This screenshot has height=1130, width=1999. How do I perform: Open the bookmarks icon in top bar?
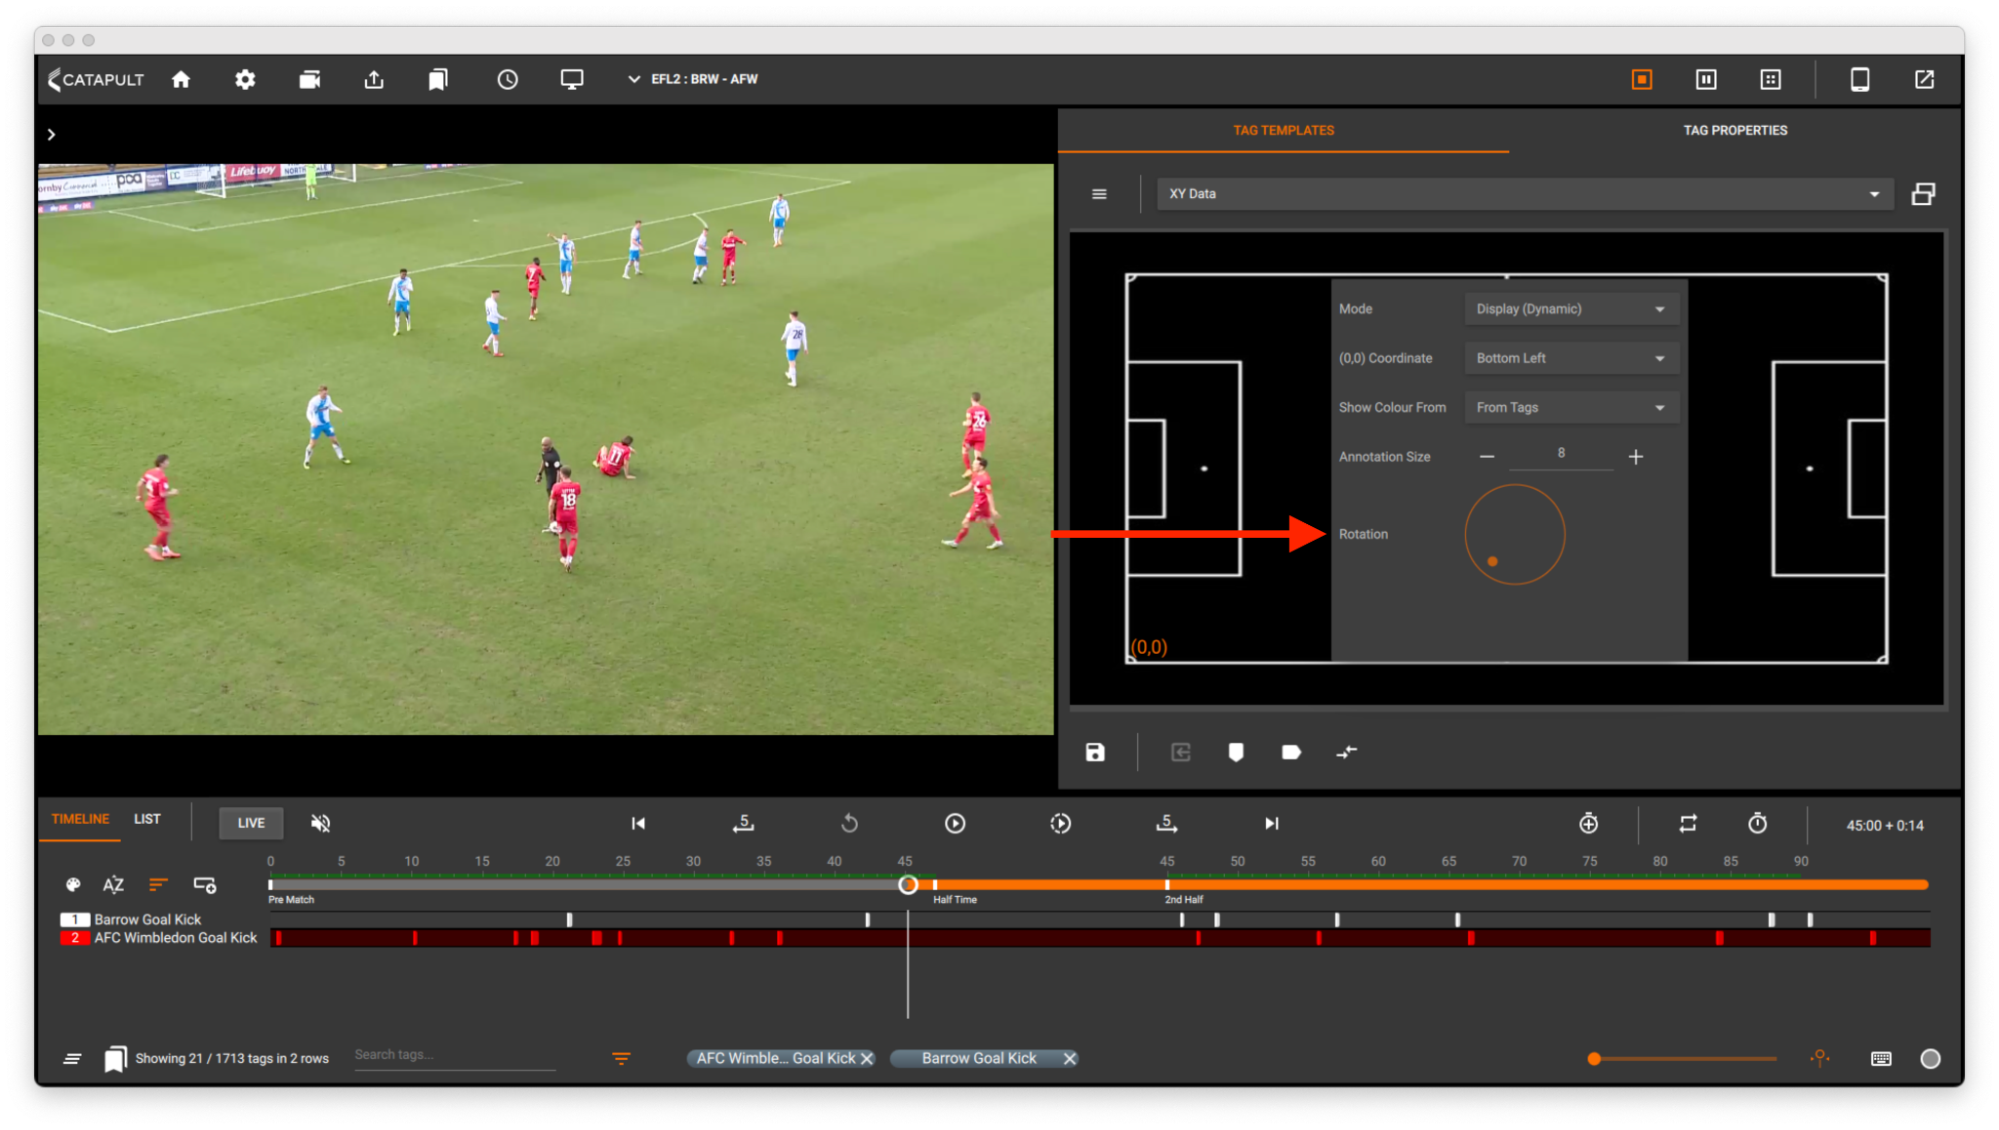(438, 79)
